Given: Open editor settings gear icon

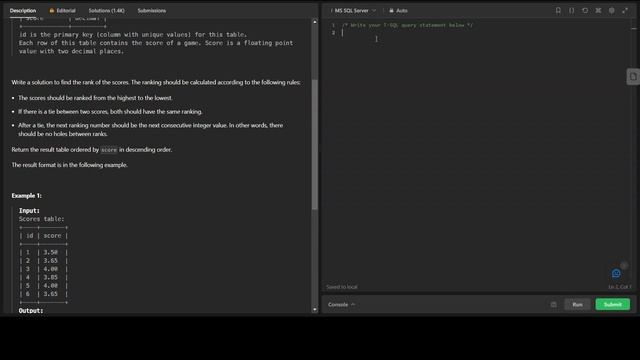Looking at the screenshot, I should pyautogui.click(x=611, y=11).
